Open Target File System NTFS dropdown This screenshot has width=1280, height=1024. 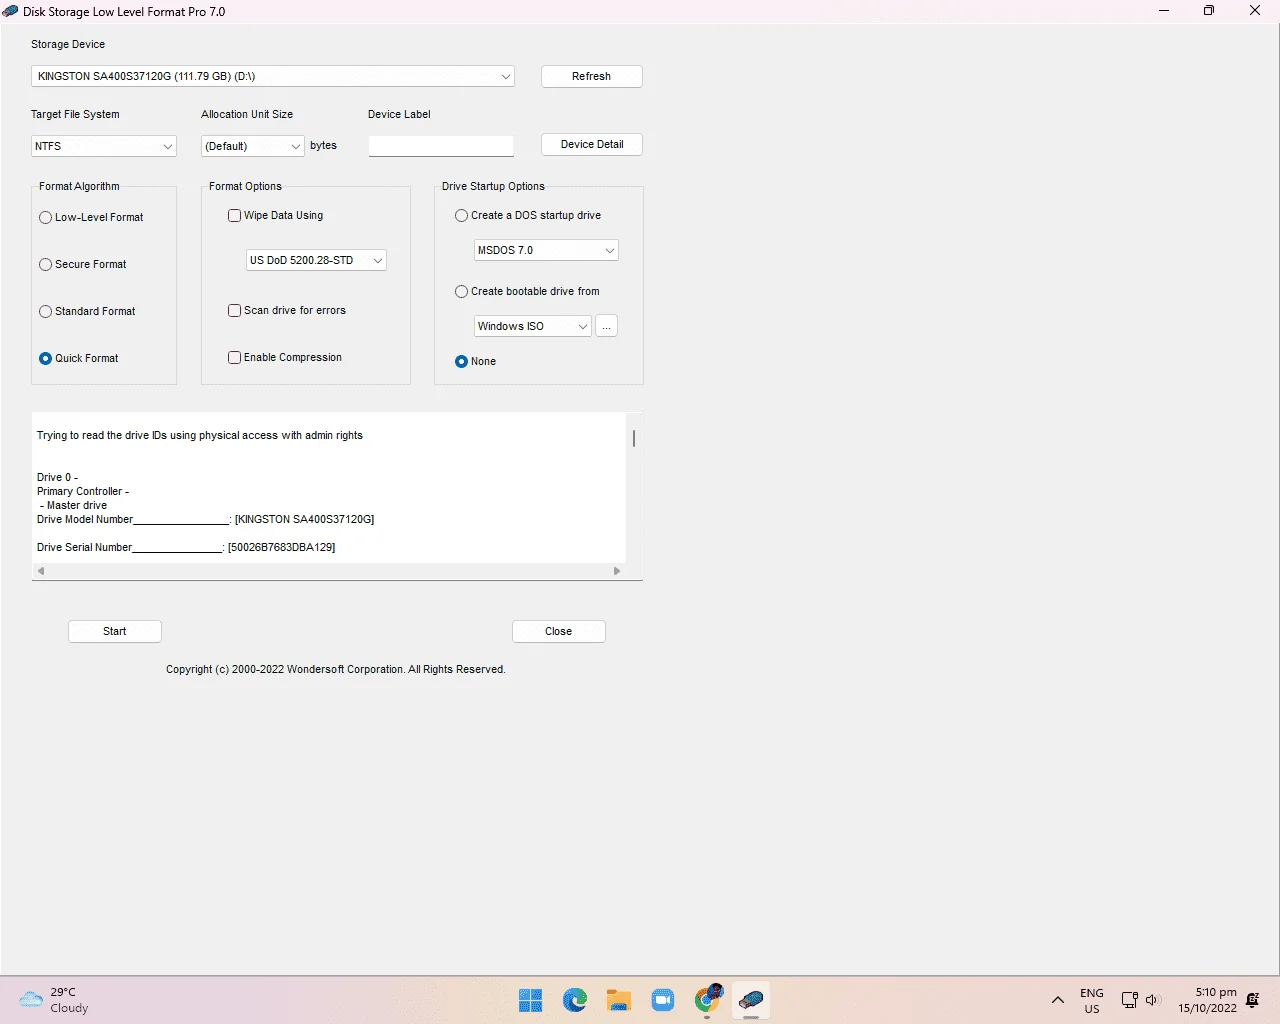[104, 146]
